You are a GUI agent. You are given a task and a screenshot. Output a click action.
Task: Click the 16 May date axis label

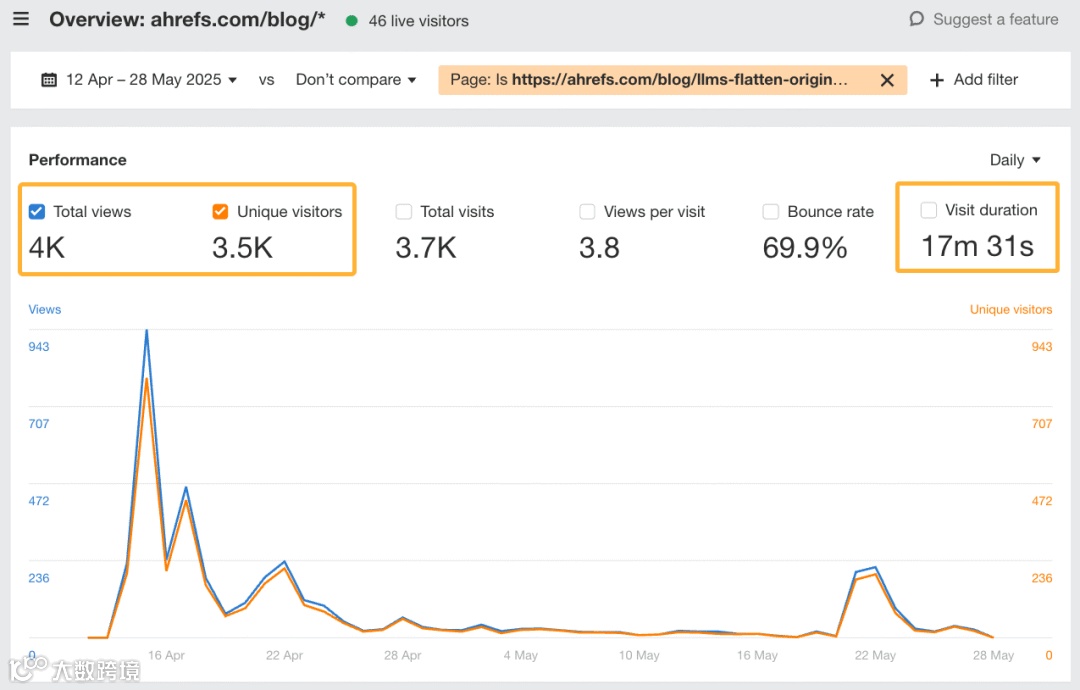click(757, 655)
